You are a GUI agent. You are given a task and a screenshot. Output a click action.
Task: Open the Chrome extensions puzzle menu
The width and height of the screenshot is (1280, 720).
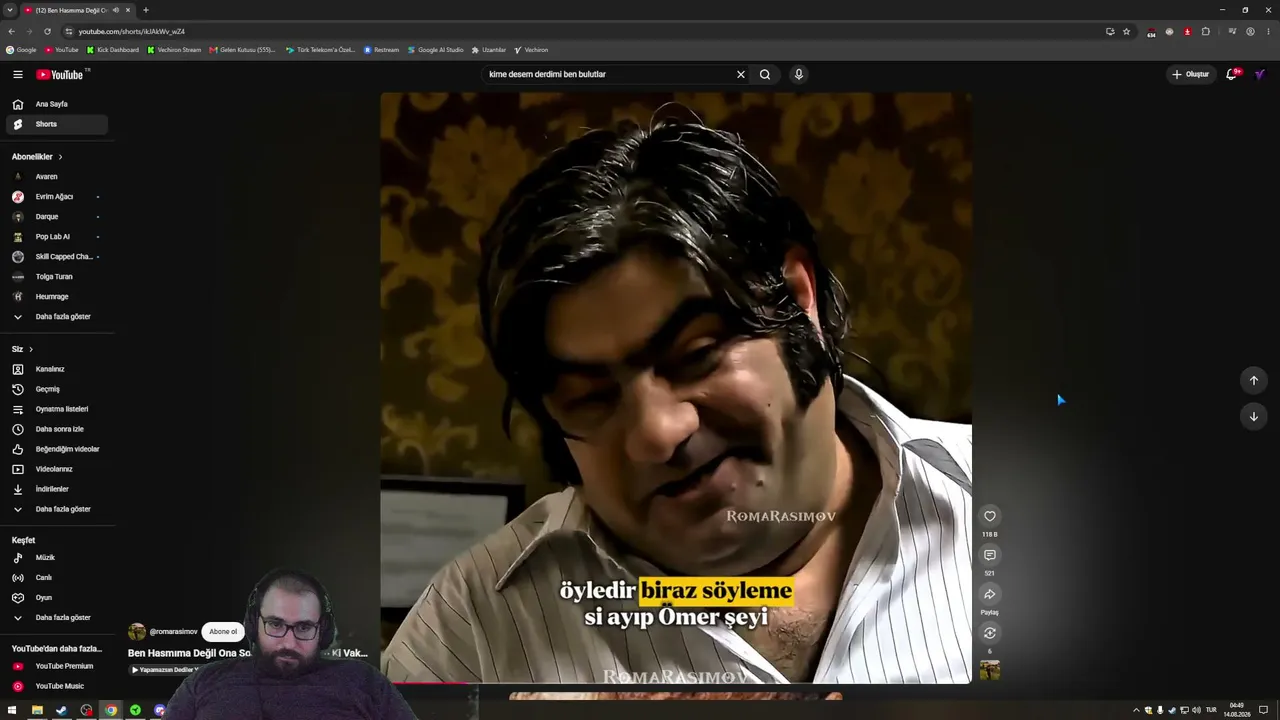[1206, 31]
